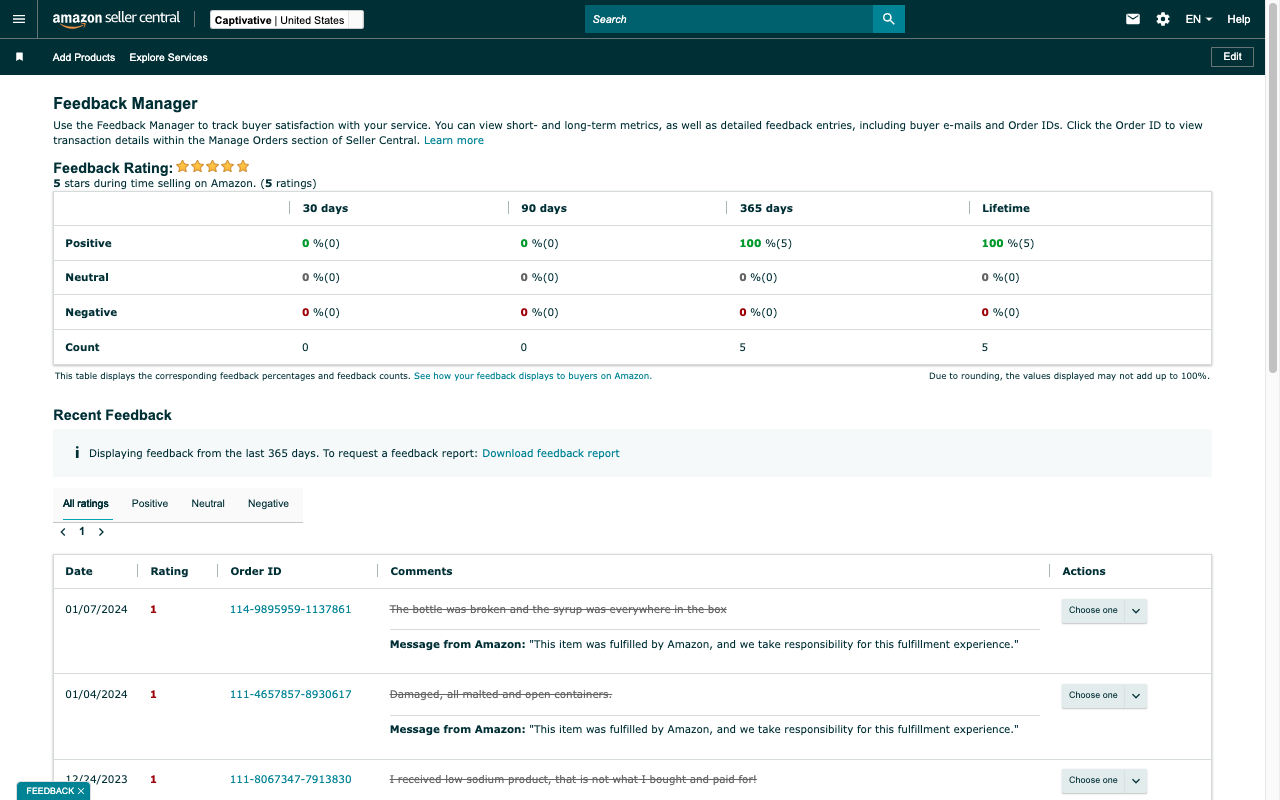Click the Neutral row label
Viewport: 1280px width, 800px height.
coord(87,277)
